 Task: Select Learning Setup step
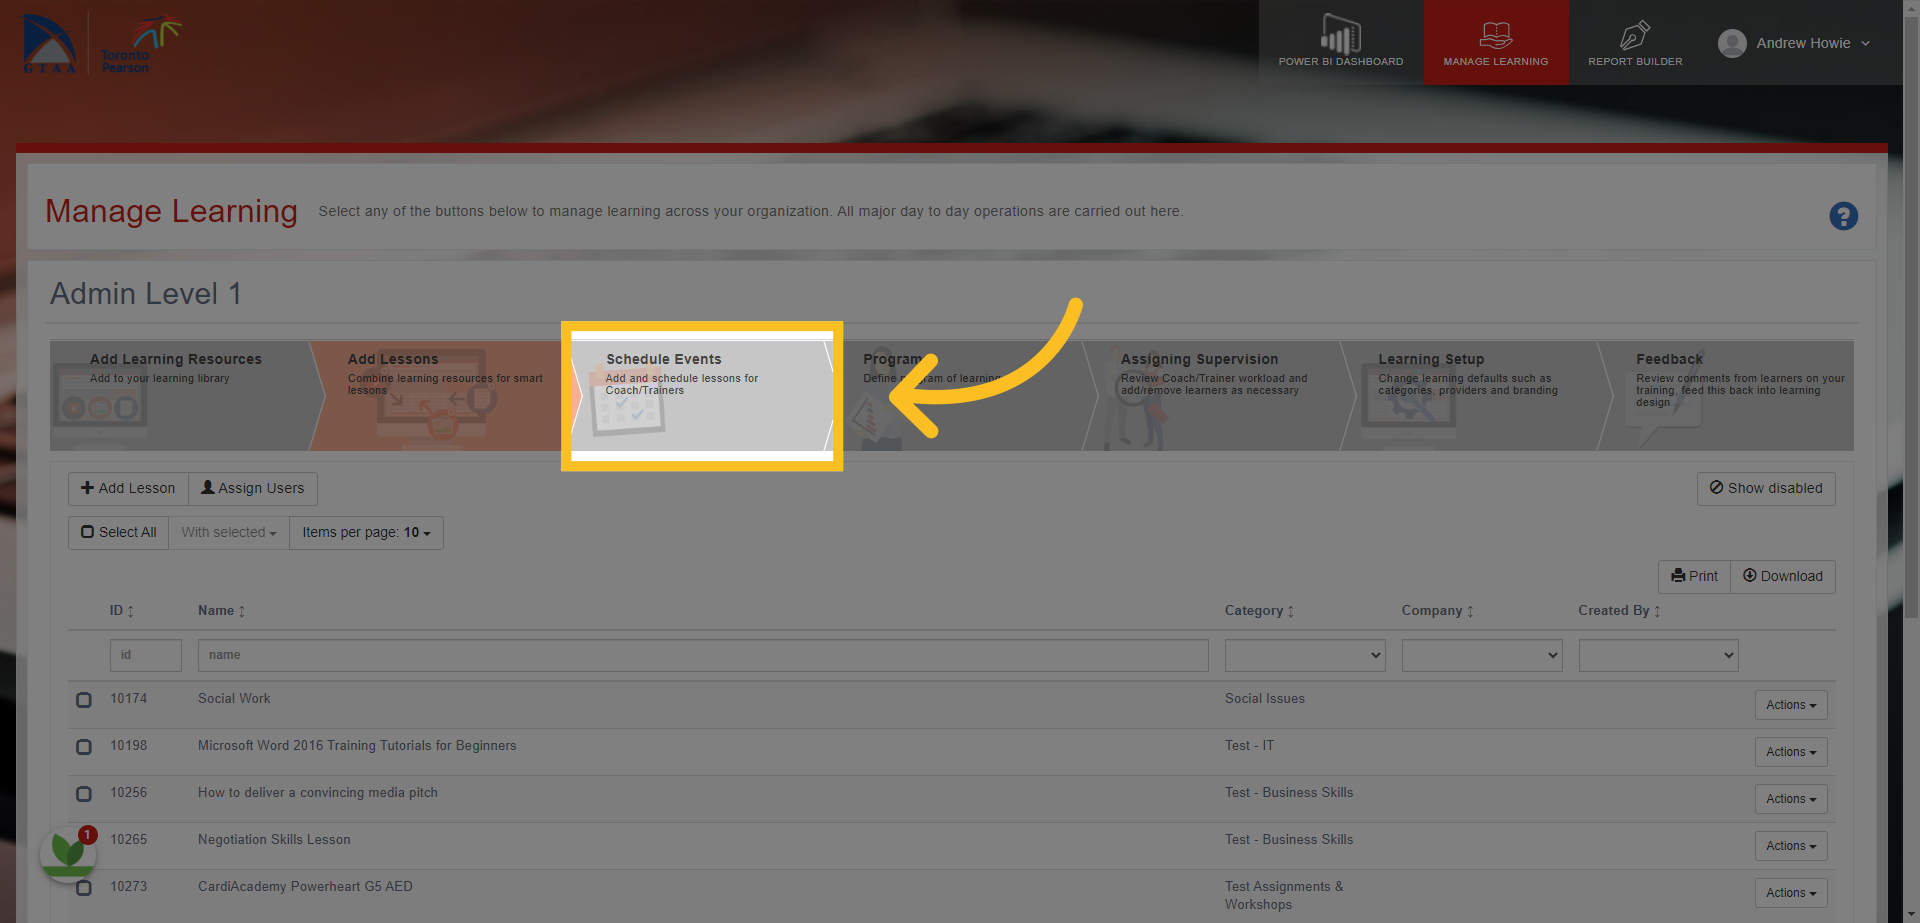pos(1476,395)
